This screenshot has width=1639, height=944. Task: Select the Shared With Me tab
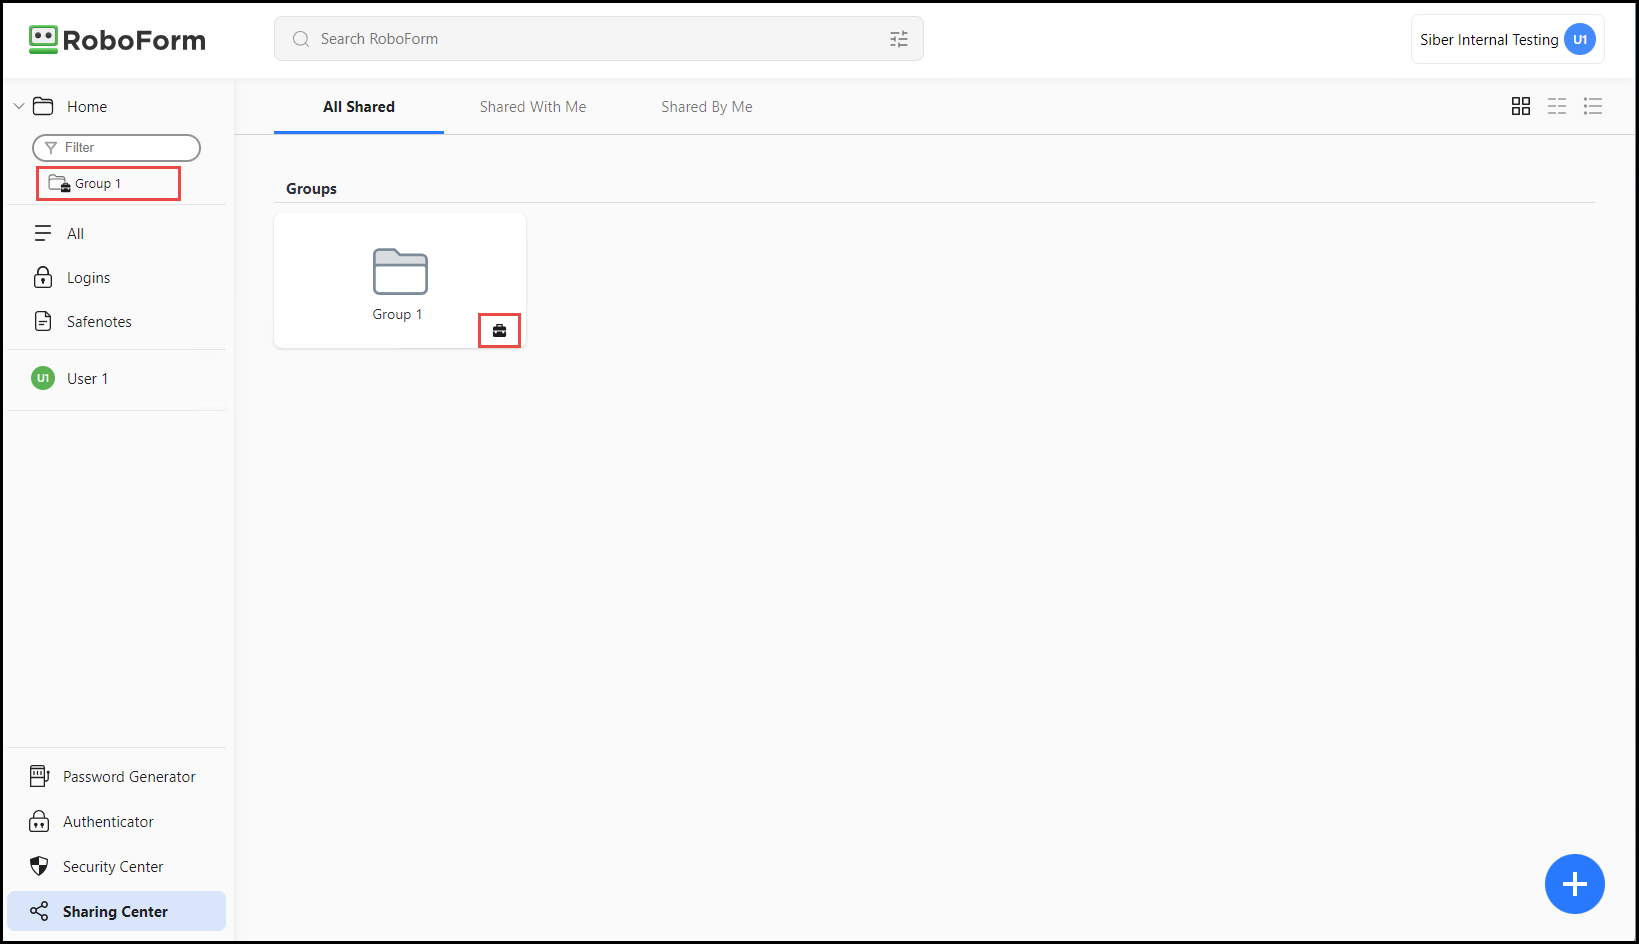pyautogui.click(x=532, y=107)
